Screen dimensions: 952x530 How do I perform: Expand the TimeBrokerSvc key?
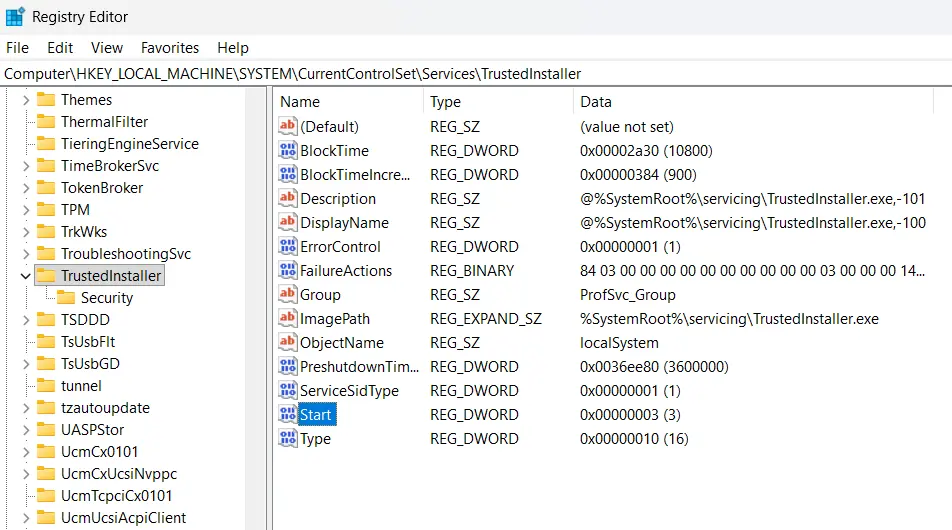pyautogui.click(x=26, y=166)
